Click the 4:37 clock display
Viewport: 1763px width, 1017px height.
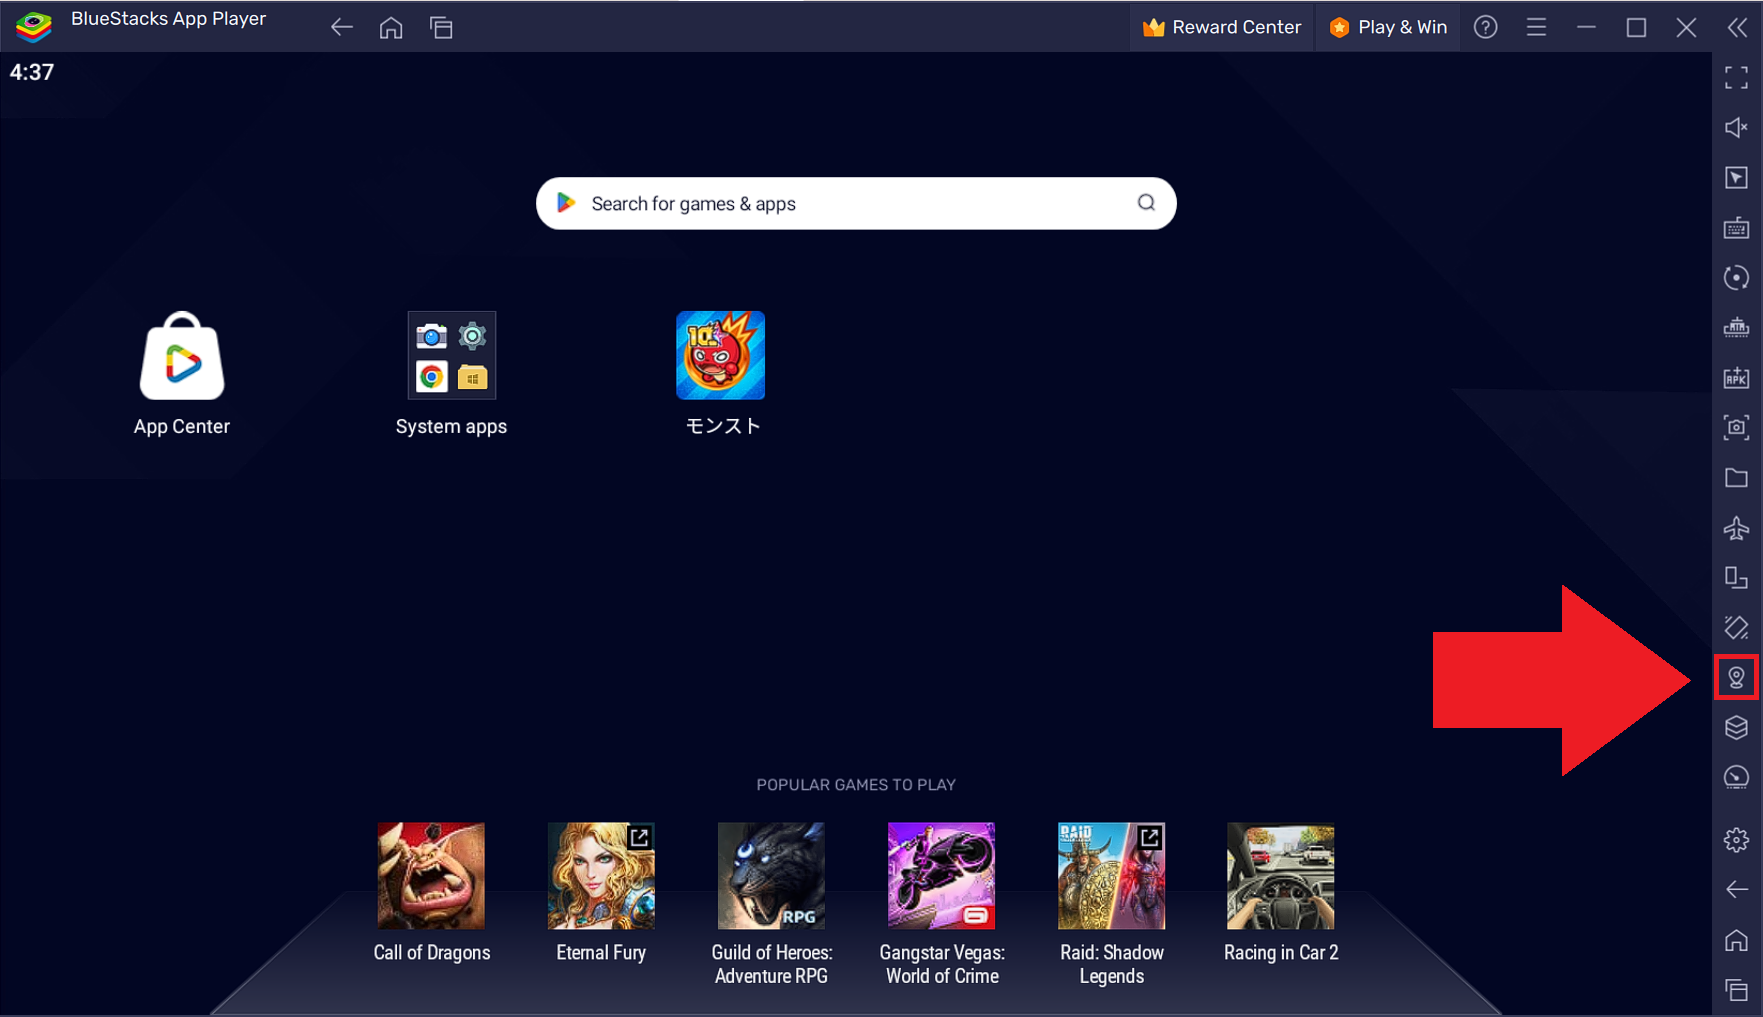click(32, 72)
